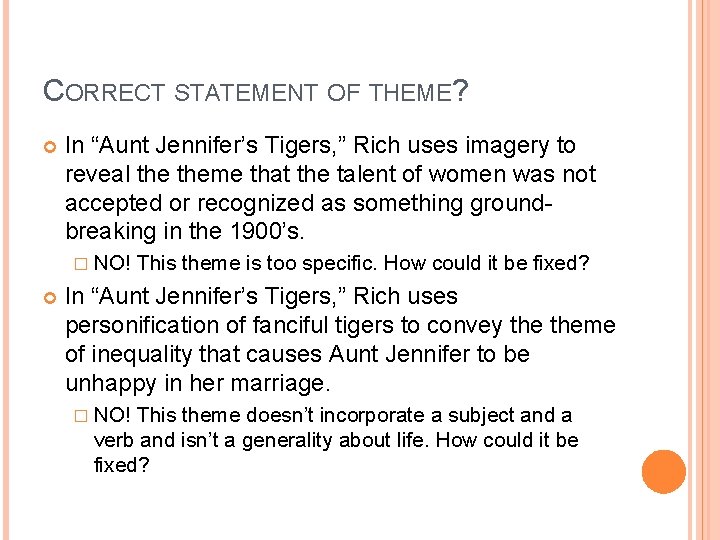Click the first orange ring bullet
Screen dimensions: 720x540
50,147
